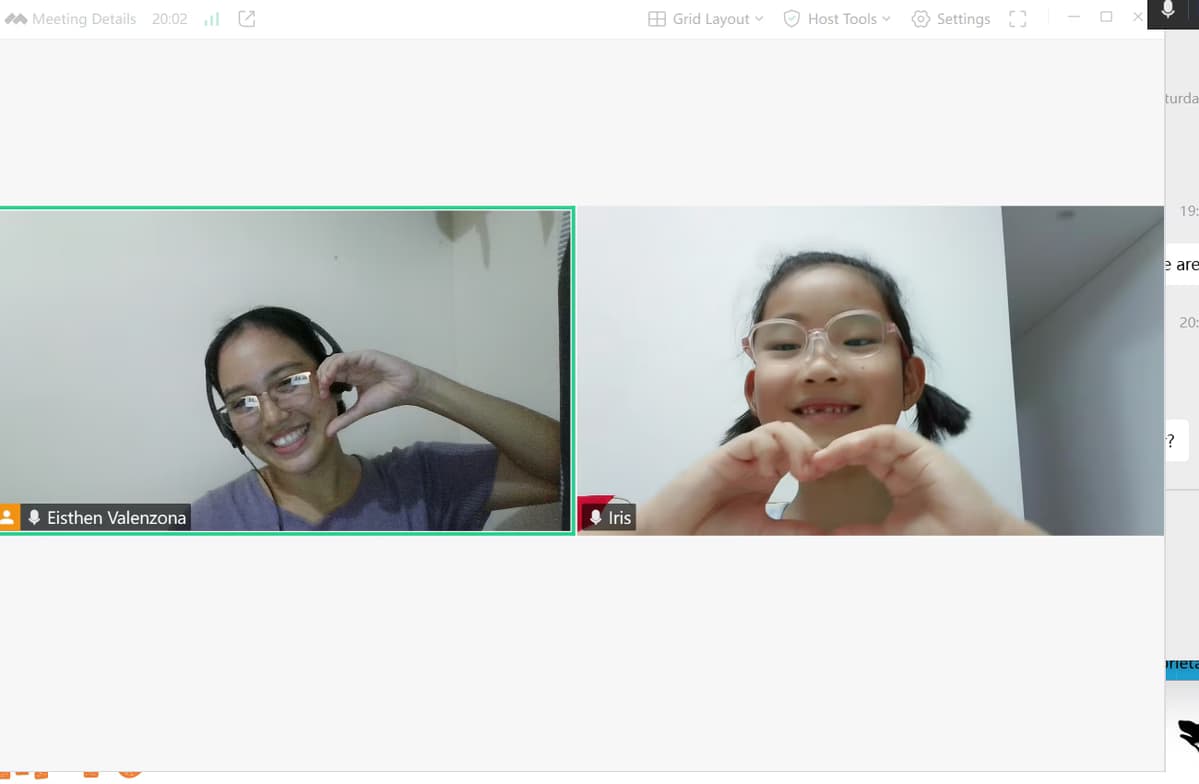The image size is (1199, 784).
Task: Click the microphone icon in the top-right corner
Action: 1167,12
